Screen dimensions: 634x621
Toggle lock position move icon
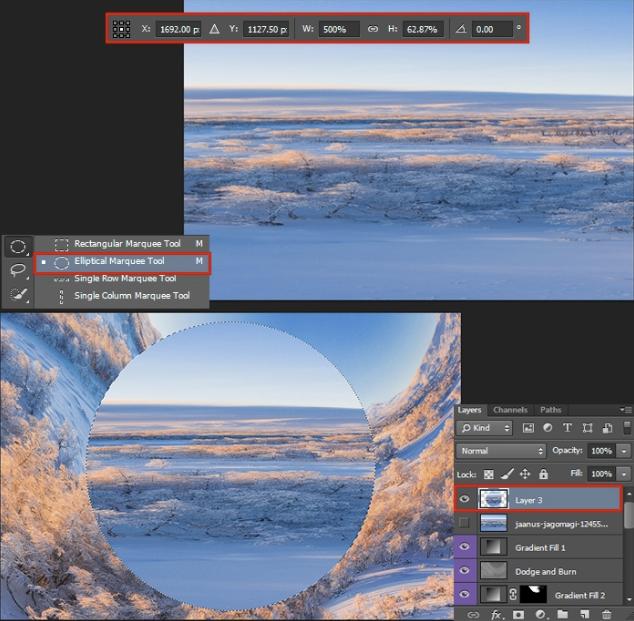point(525,474)
